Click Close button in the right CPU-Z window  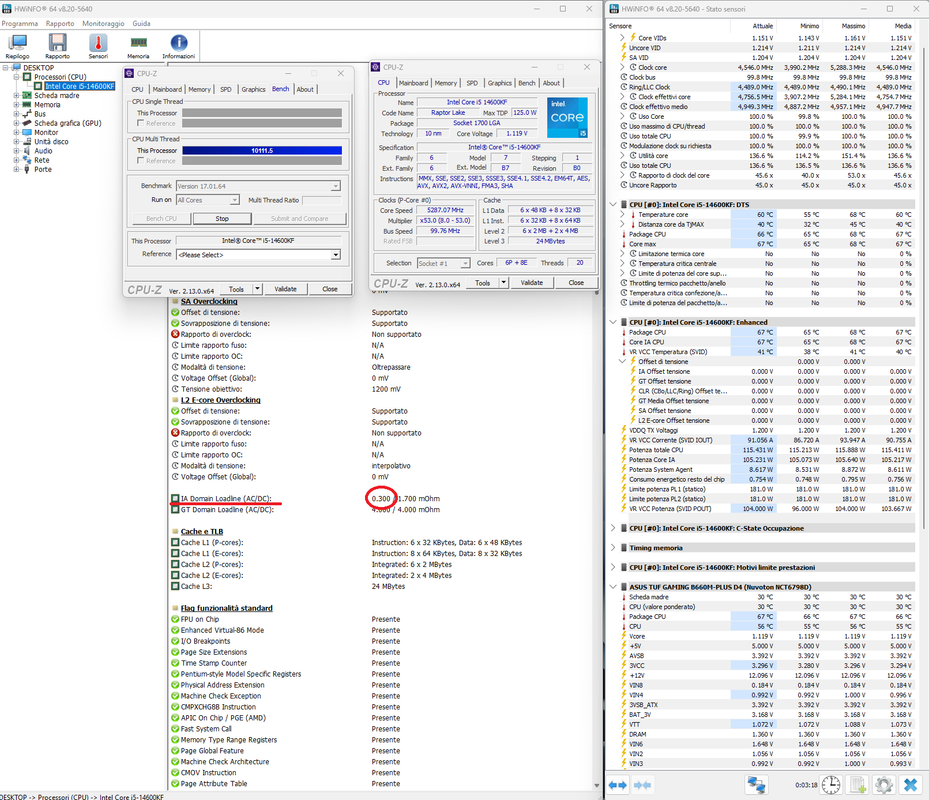coord(576,283)
